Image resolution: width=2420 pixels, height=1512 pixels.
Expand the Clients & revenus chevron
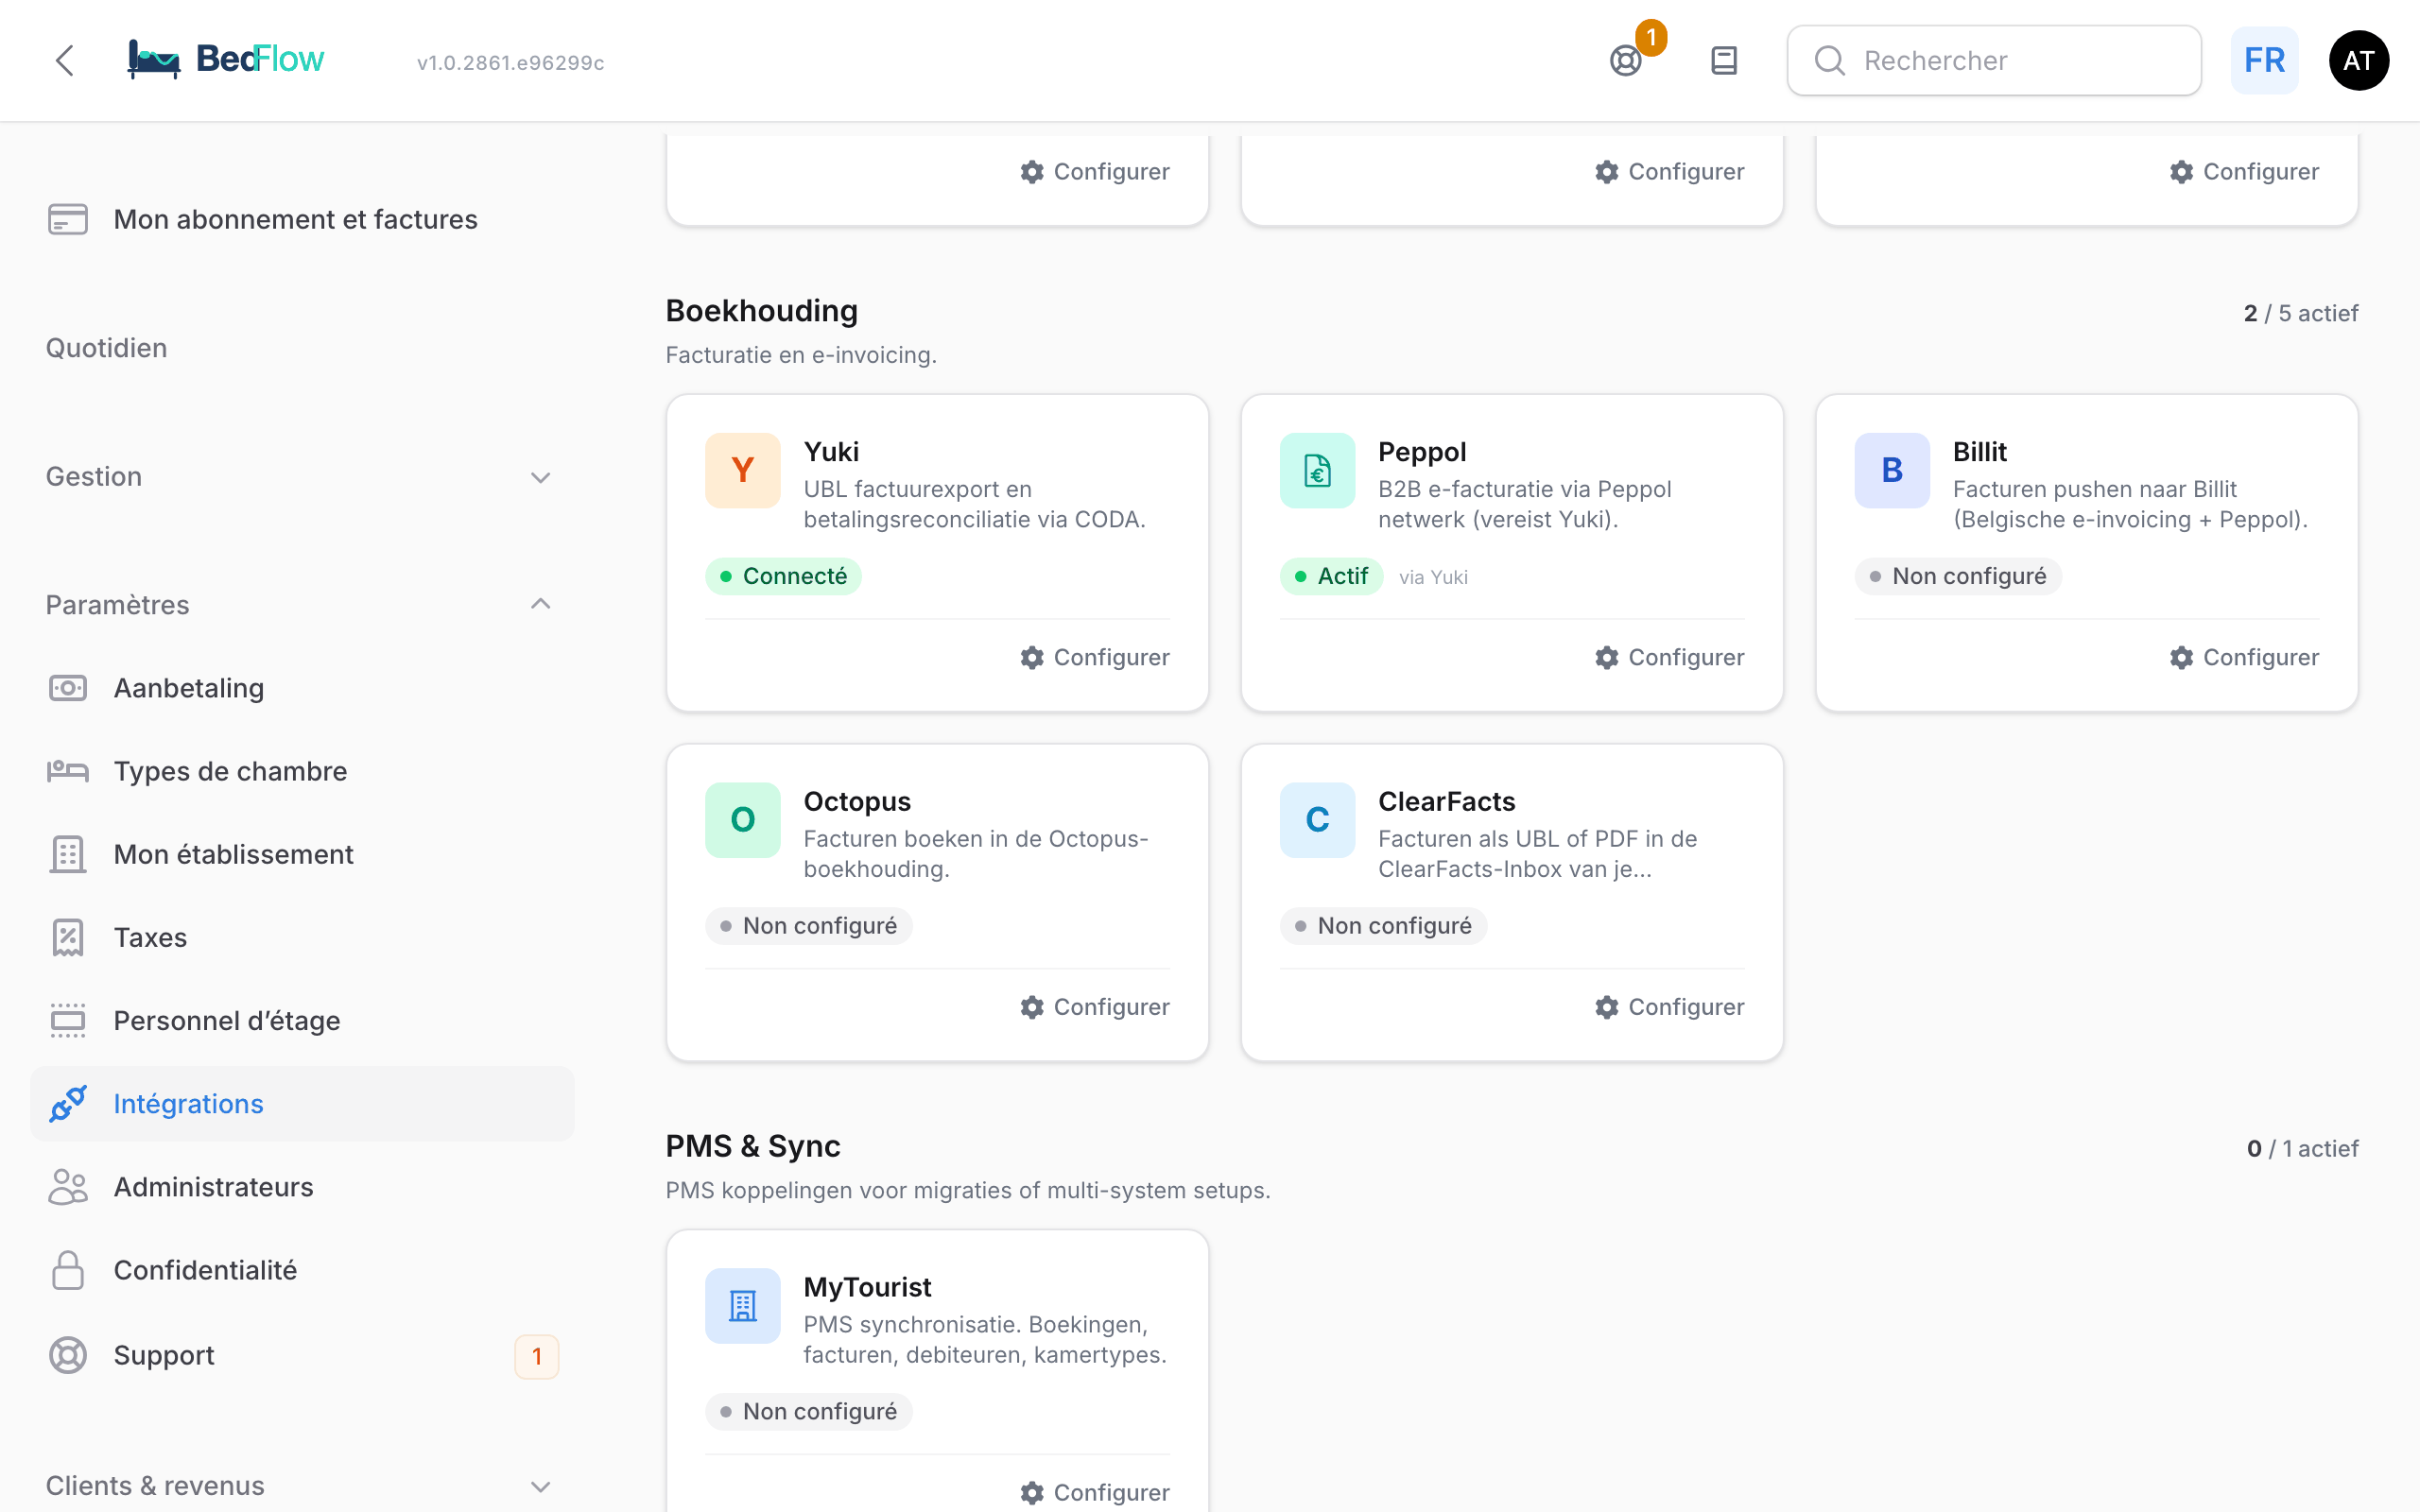(541, 1486)
